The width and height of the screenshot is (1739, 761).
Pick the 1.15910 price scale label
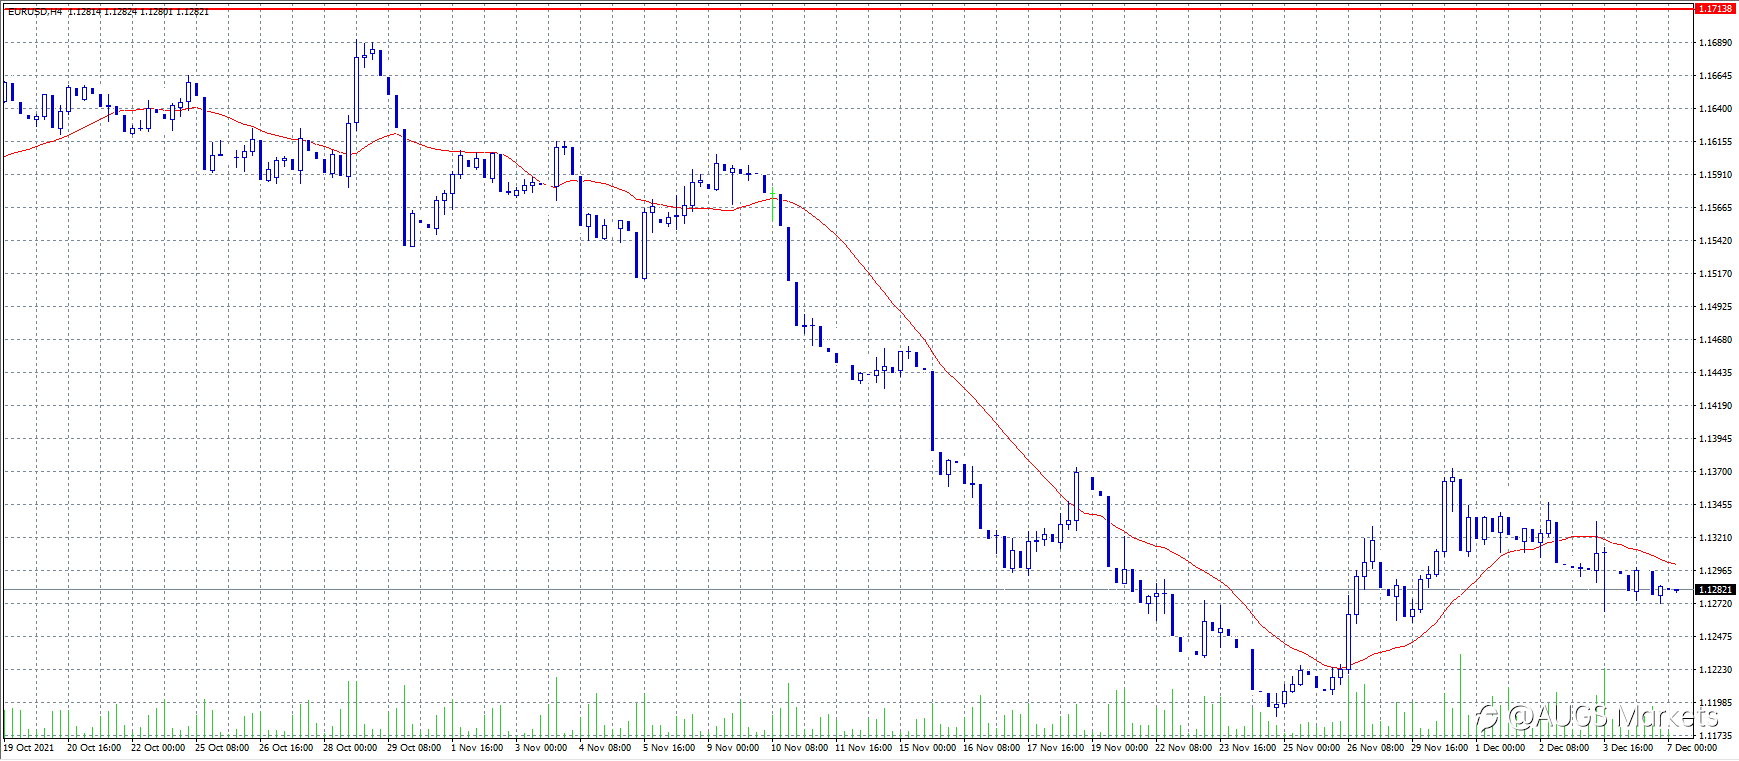tap(1716, 175)
